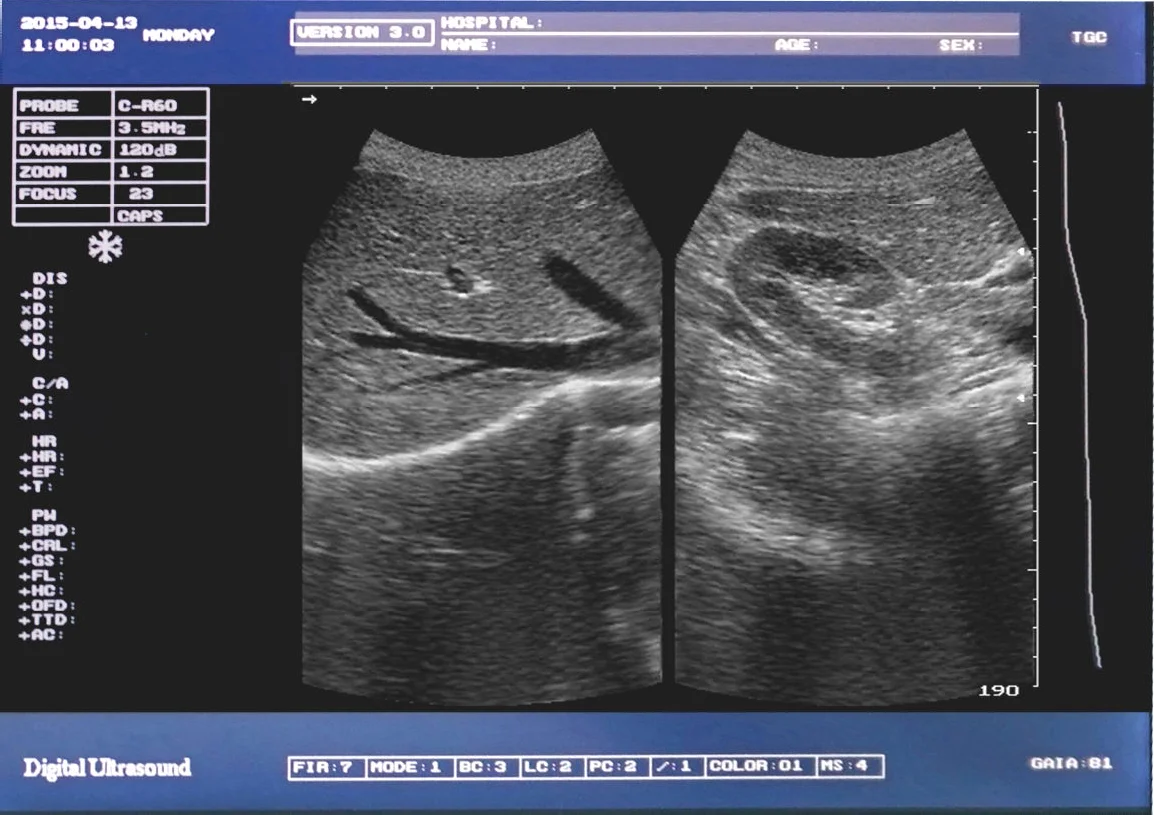Screen dimensions: 1154x815
Task: Click the +TTD: measurement
Action: click(48, 620)
